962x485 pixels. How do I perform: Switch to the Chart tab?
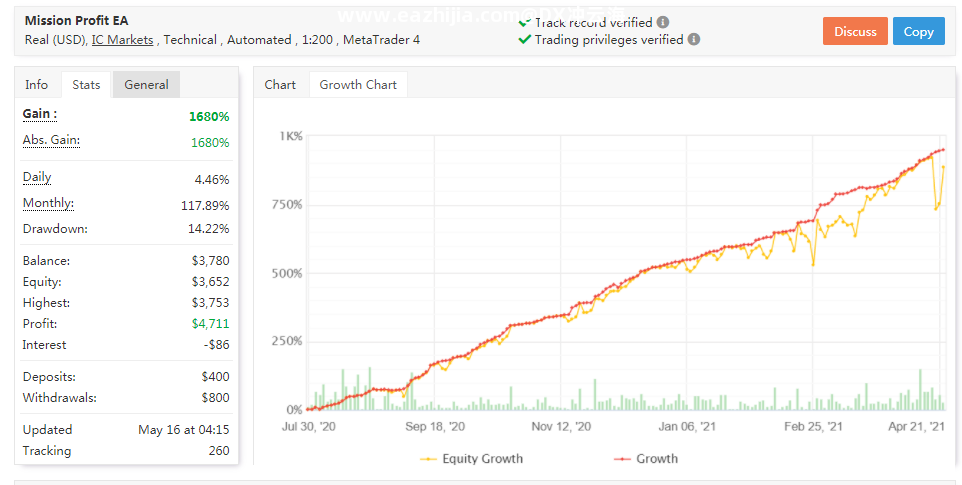coord(280,85)
